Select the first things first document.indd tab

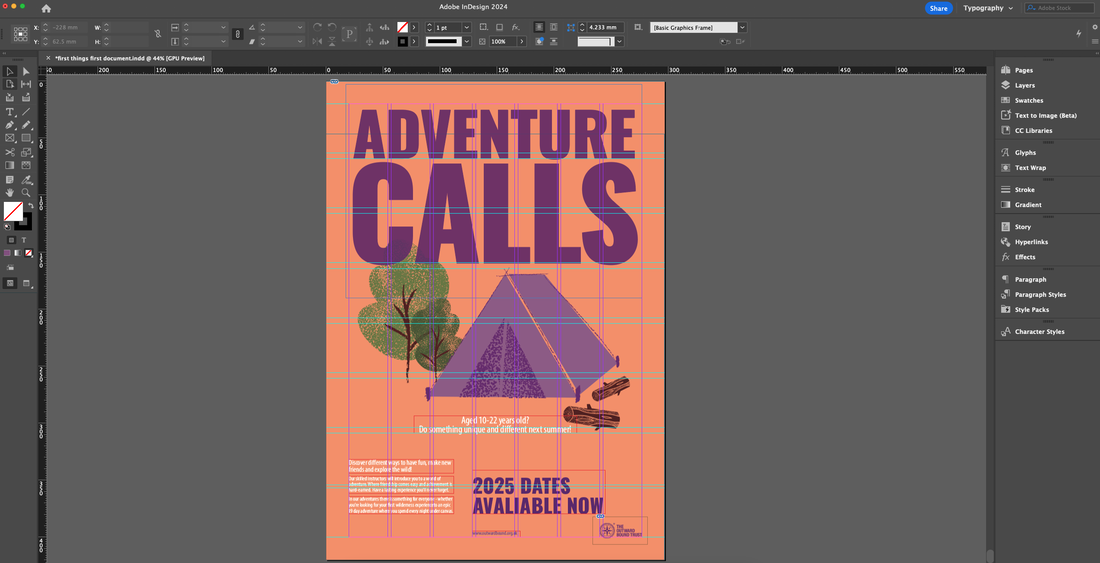pyautogui.click(x=130, y=58)
